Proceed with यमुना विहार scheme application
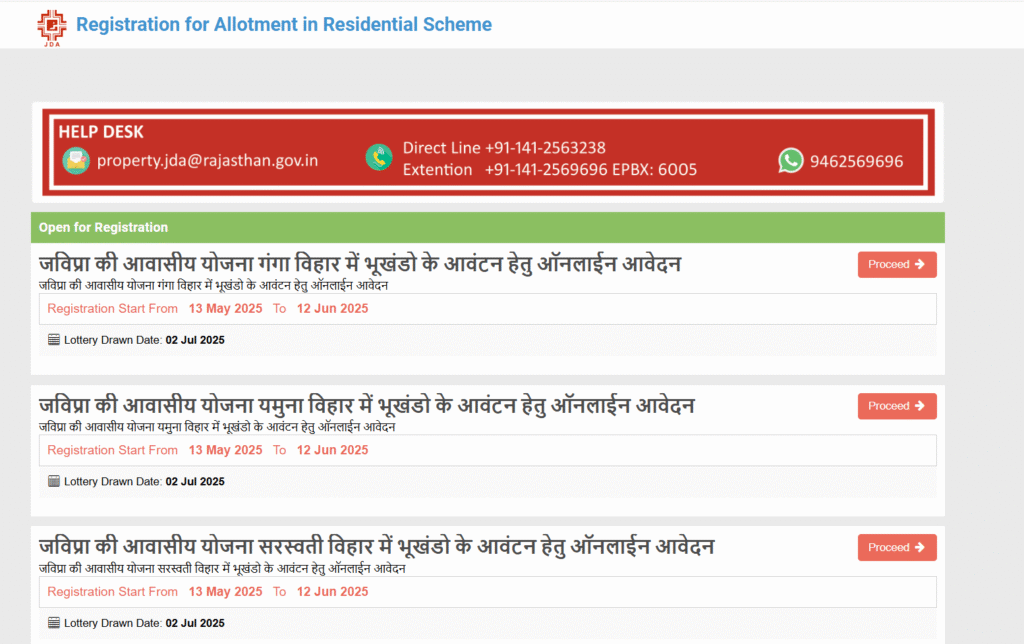This screenshot has height=644, width=1024. [x=897, y=406]
